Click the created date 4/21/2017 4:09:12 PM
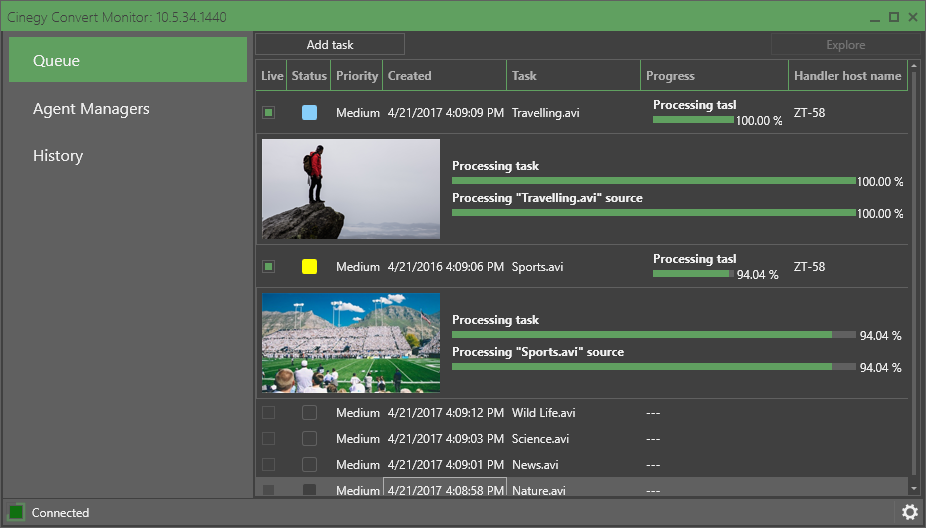The image size is (926, 528). (446, 413)
